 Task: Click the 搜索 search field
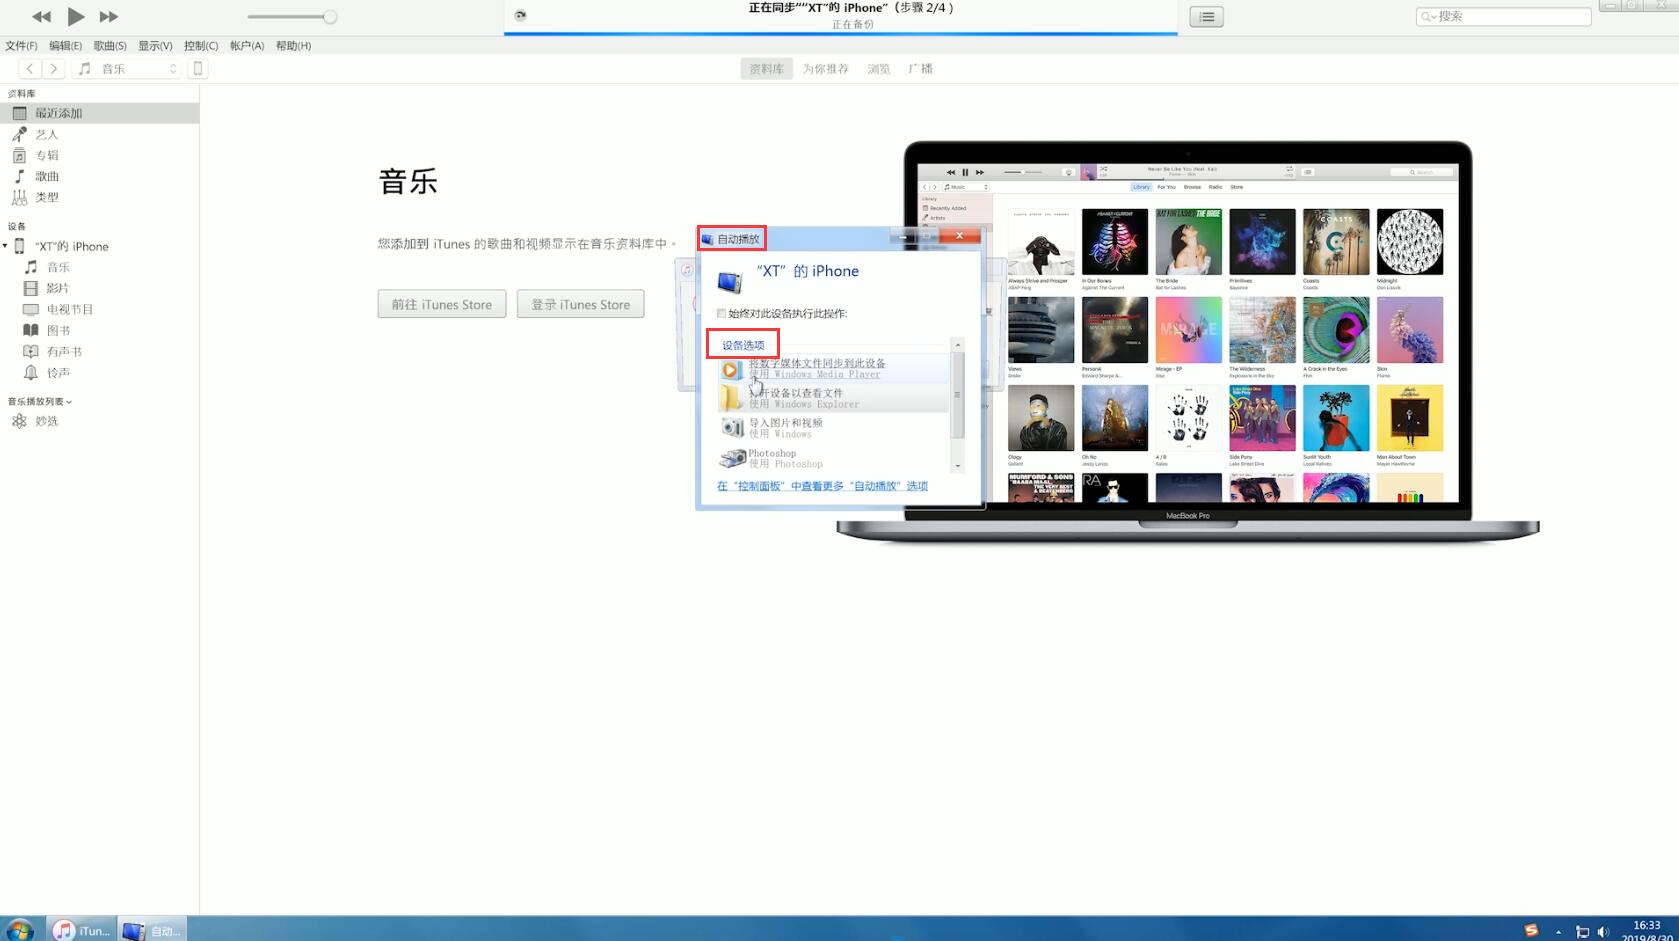[x=1504, y=16]
